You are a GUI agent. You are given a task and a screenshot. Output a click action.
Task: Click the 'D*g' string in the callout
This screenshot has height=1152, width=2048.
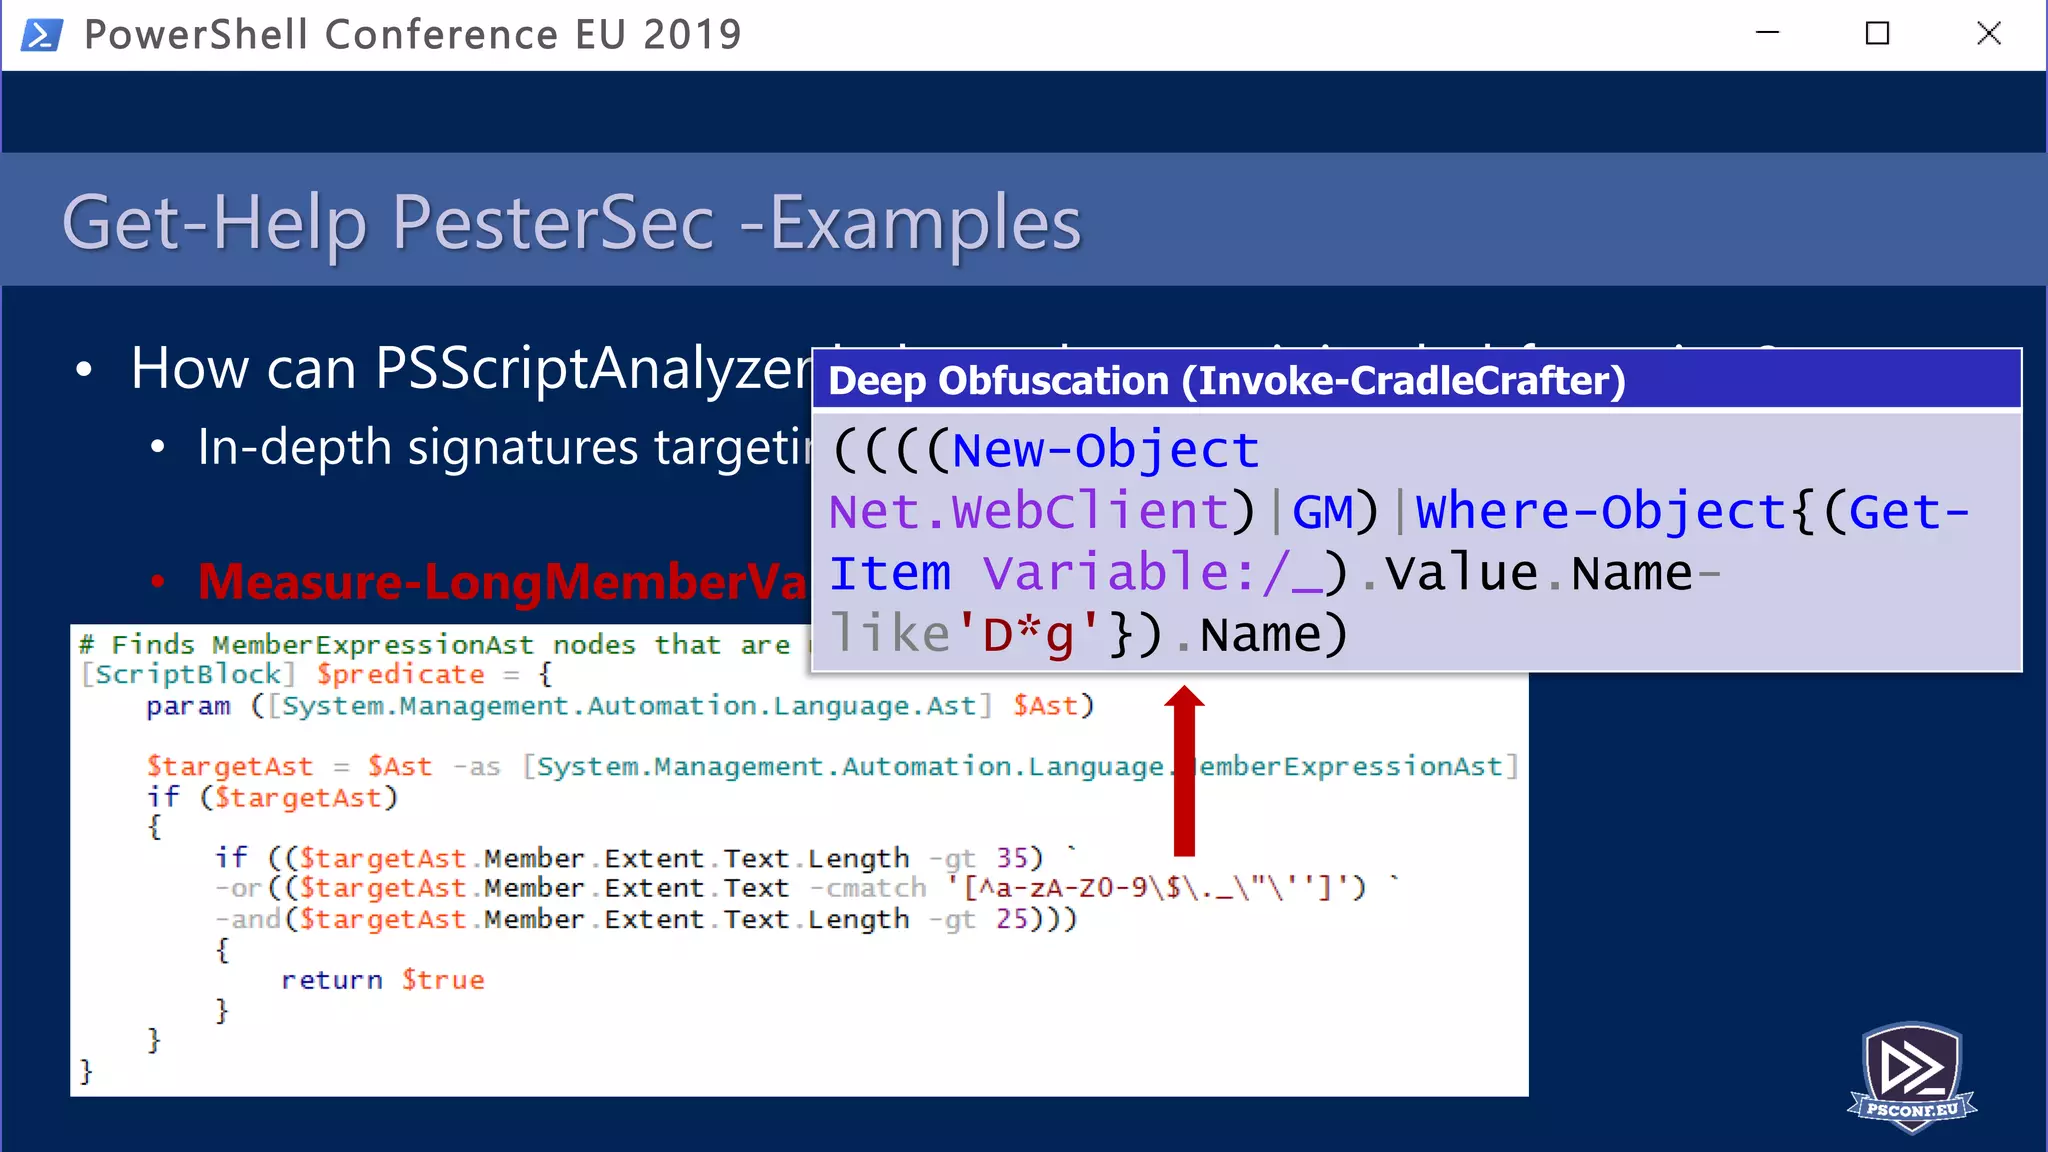tap(1028, 635)
